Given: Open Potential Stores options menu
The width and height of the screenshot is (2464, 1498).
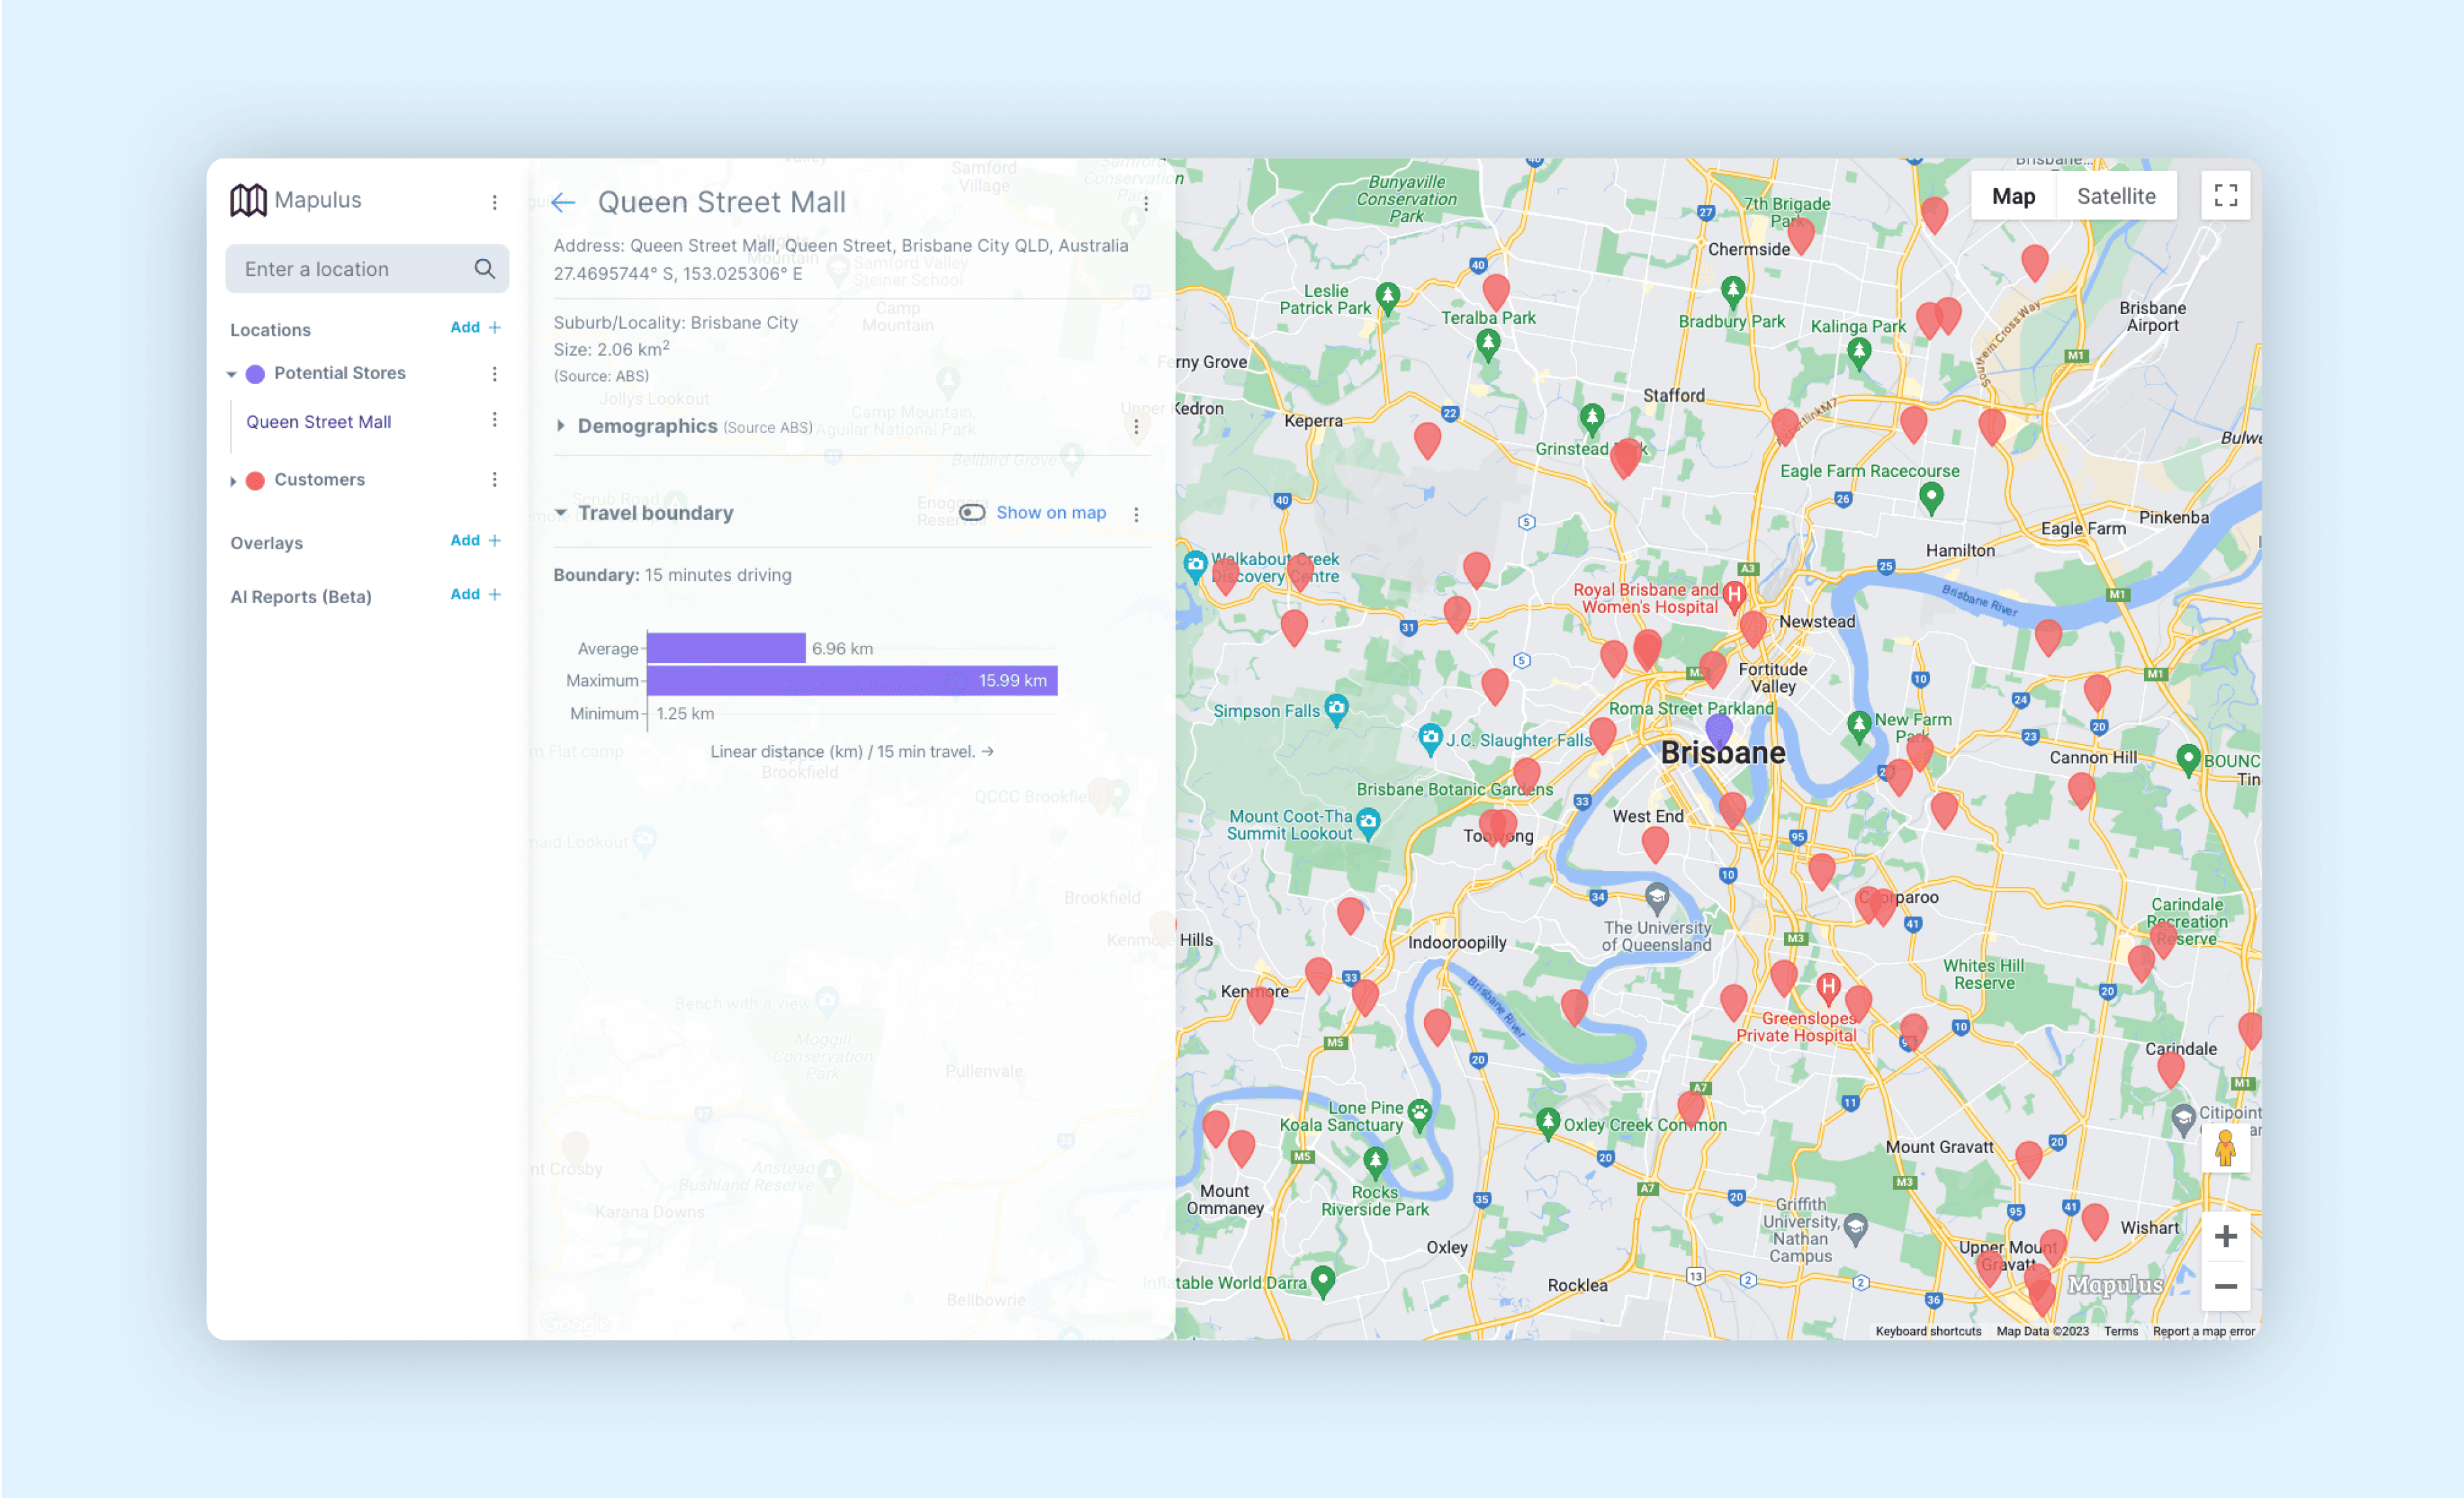Looking at the screenshot, I should coord(494,373).
